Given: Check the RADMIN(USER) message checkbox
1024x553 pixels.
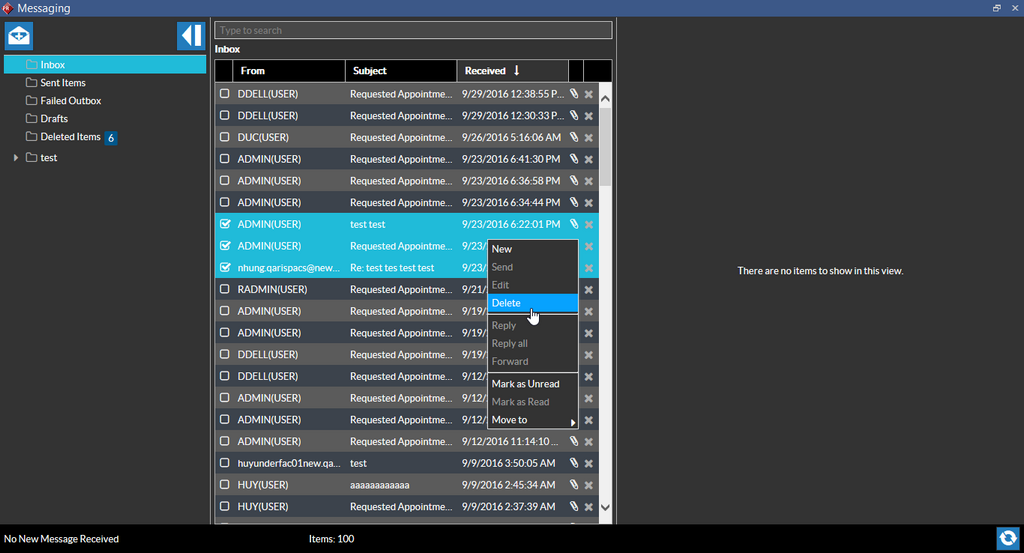Looking at the screenshot, I should (x=225, y=289).
